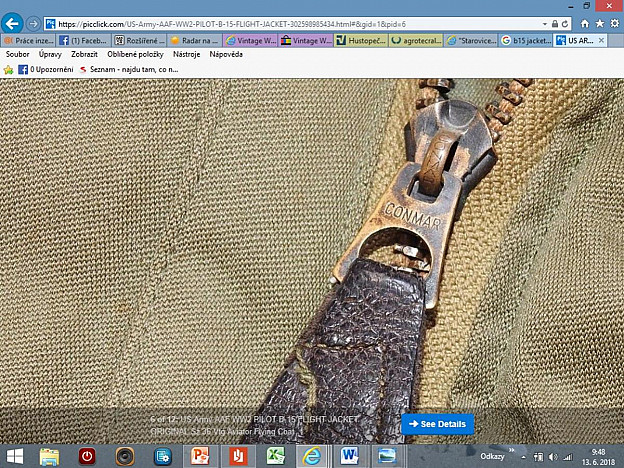Open the Nástroje menu

click(x=186, y=54)
